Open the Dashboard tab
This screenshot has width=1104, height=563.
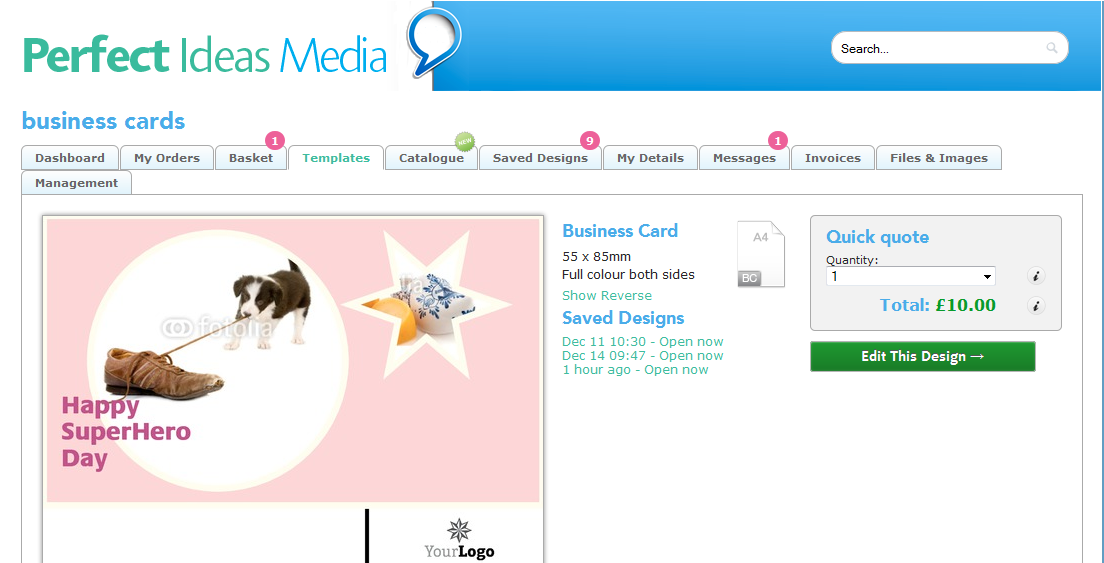click(x=70, y=158)
